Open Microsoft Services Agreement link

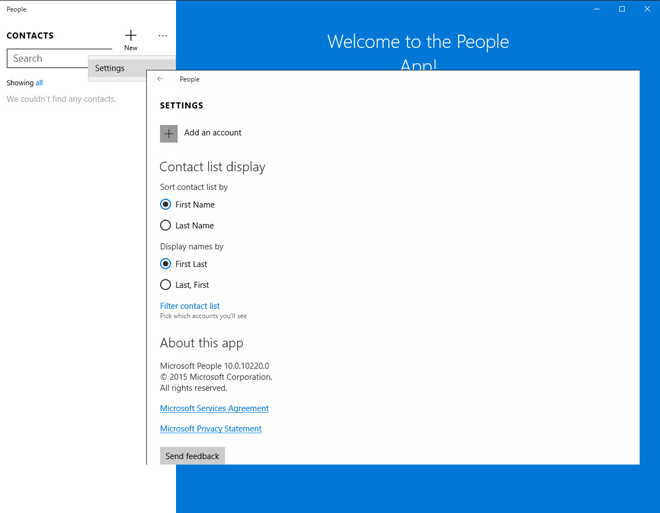[x=214, y=408]
